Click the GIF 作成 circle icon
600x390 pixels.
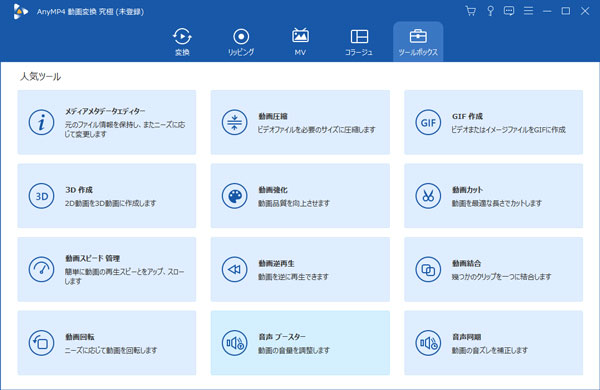coord(428,122)
